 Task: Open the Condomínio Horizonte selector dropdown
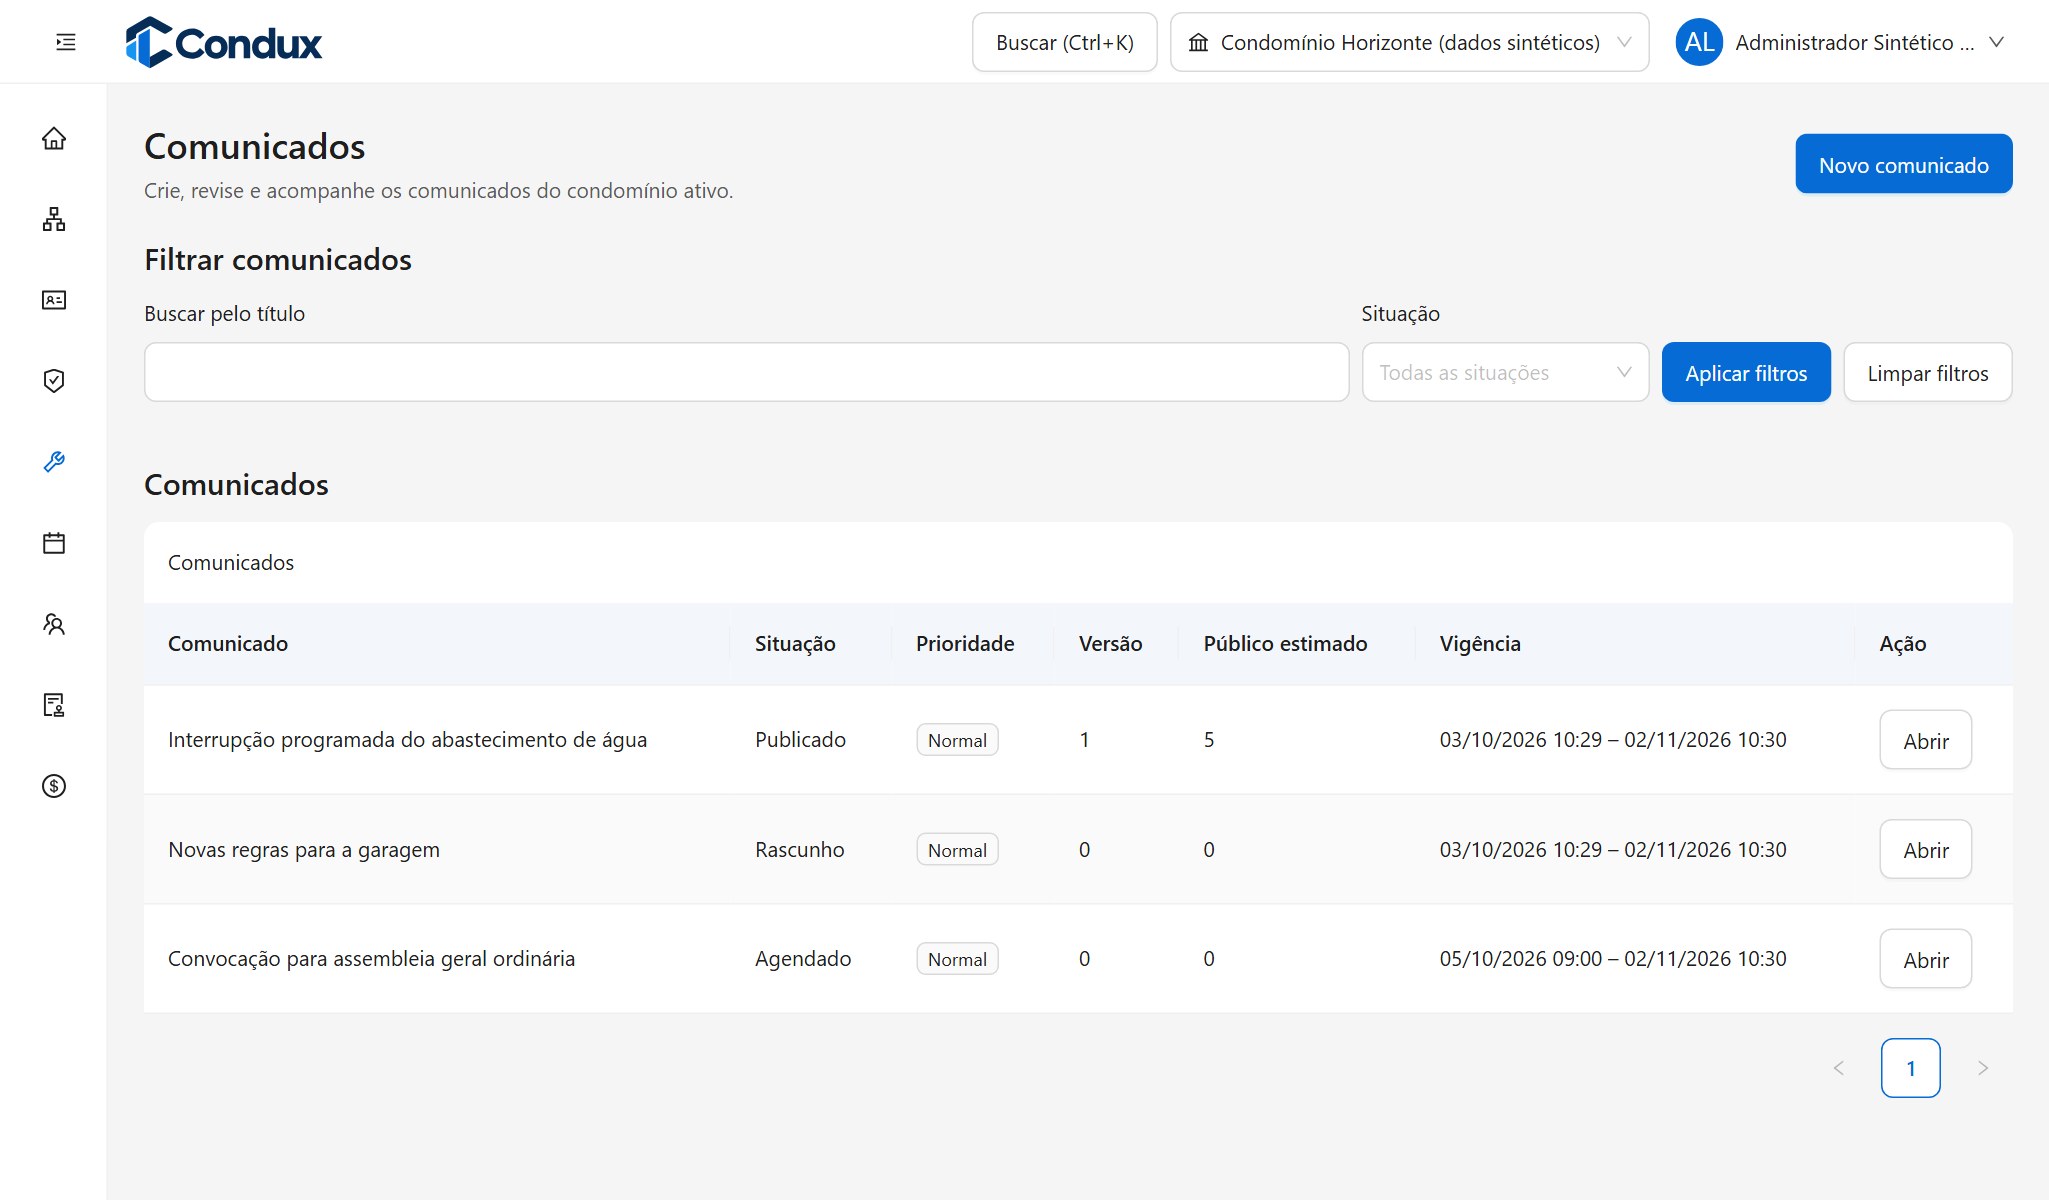(1410, 42)
